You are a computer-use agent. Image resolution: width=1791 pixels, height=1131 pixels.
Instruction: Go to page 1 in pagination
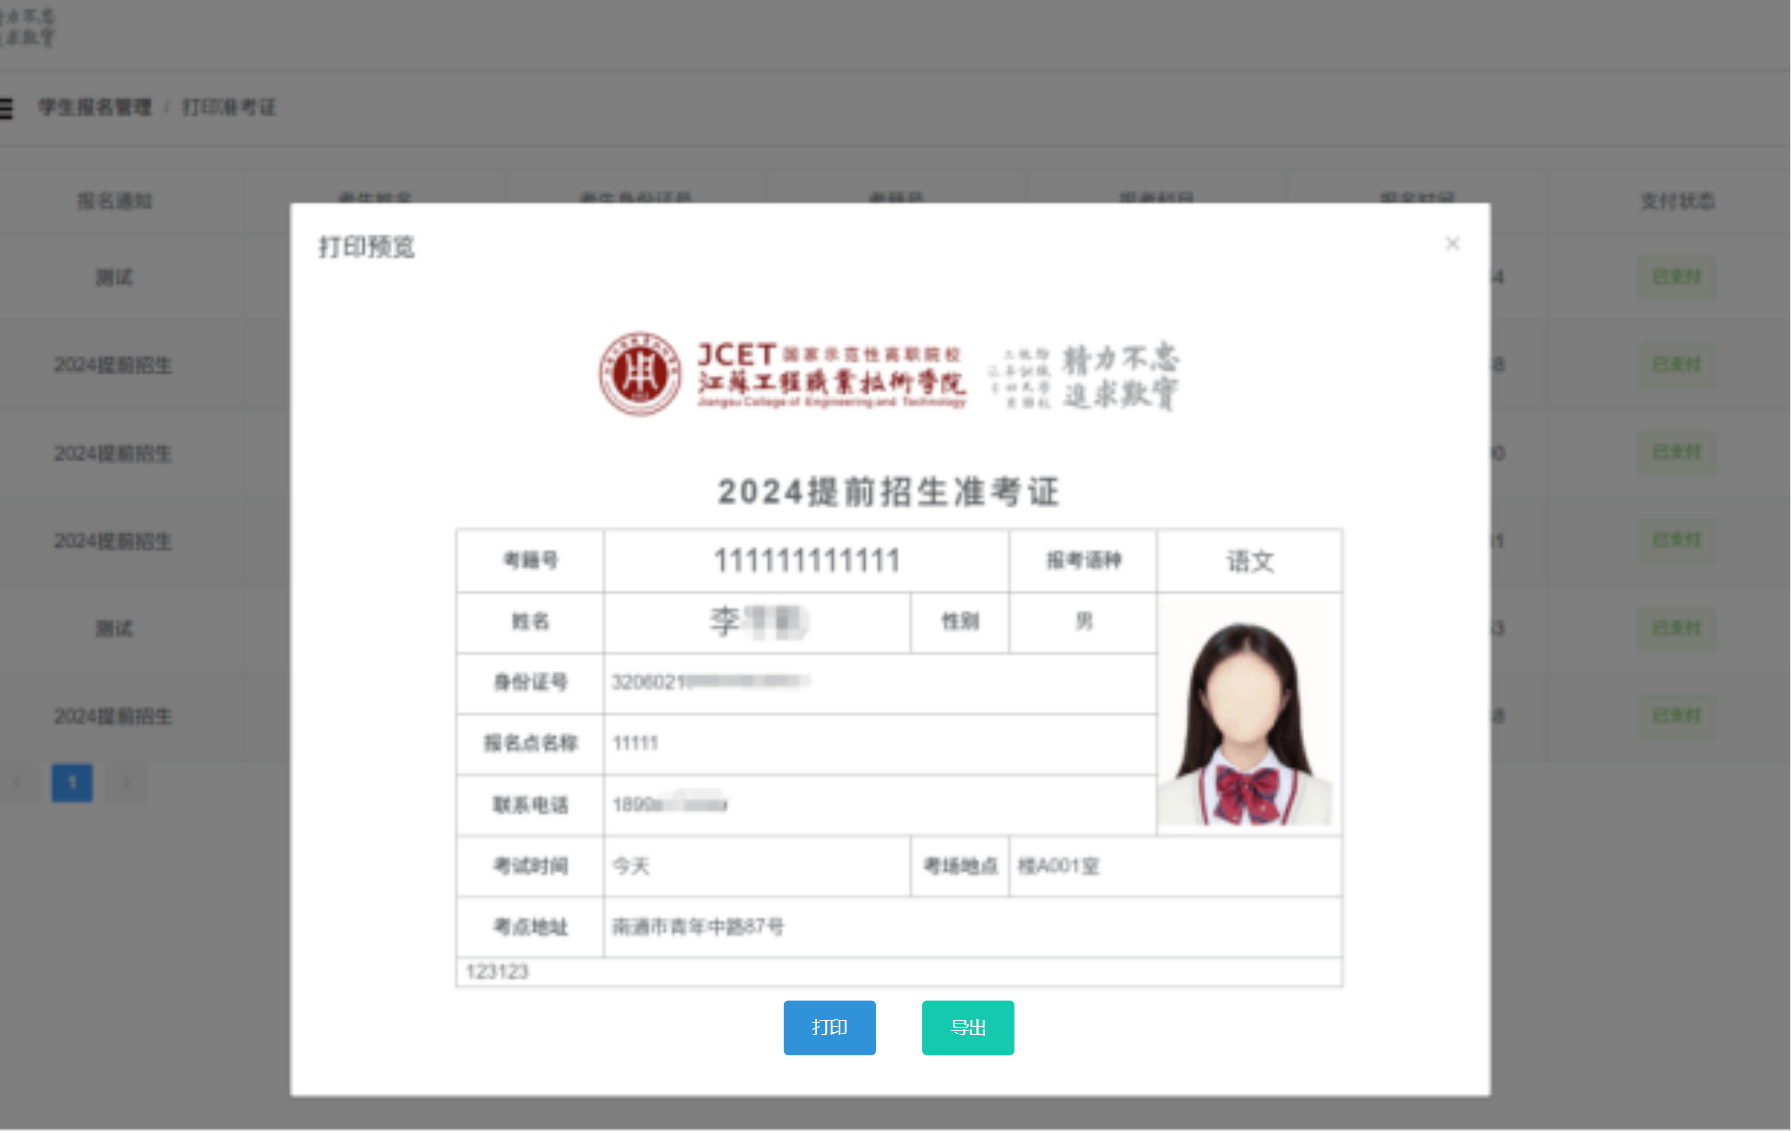click(x=72, y=783)
